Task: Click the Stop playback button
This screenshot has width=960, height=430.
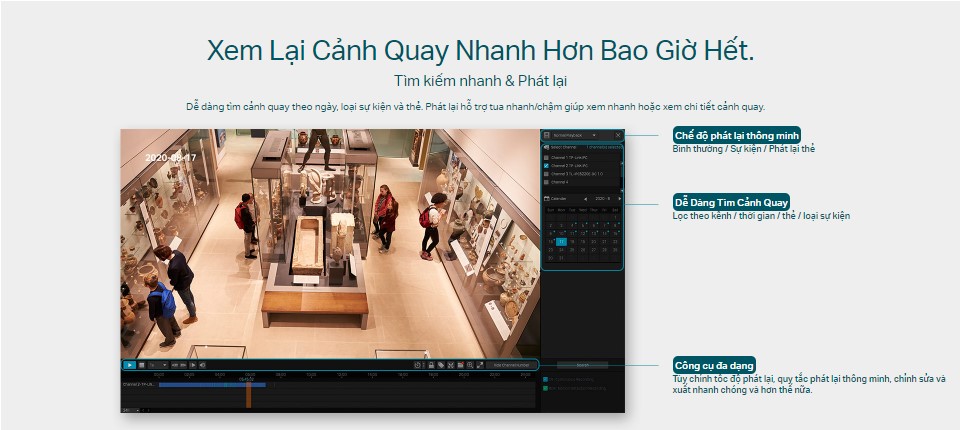Action: click(x=142, y=365)
